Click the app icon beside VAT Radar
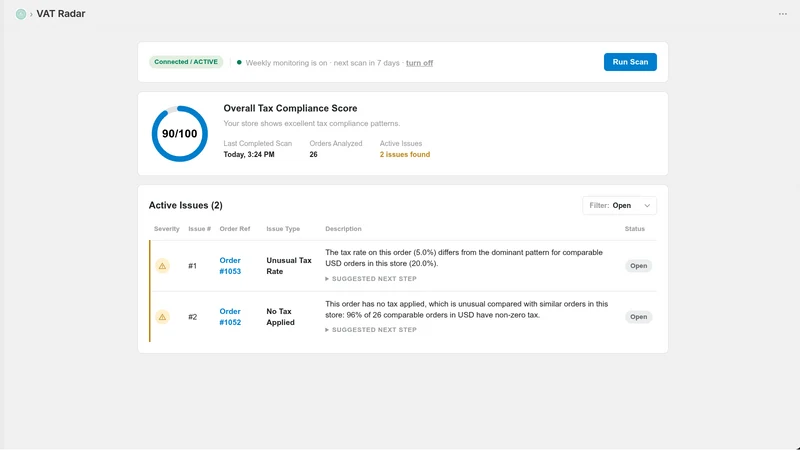The width and height of the screenshot is (800, 450). 21,14
